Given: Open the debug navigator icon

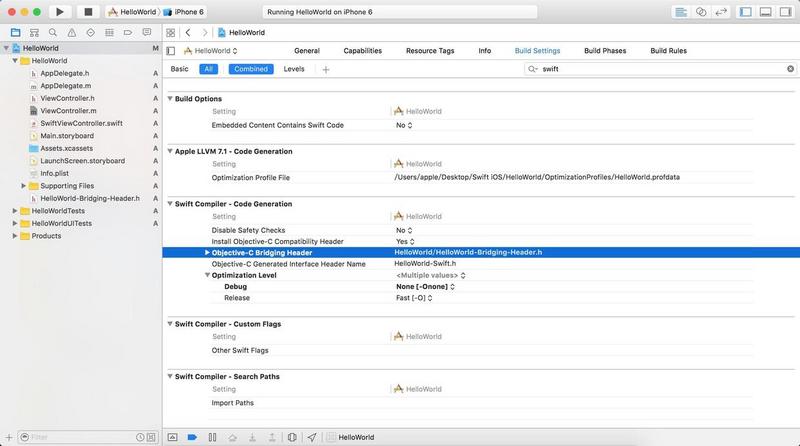Looking at the screenshot, I should [x=109, y=33].
